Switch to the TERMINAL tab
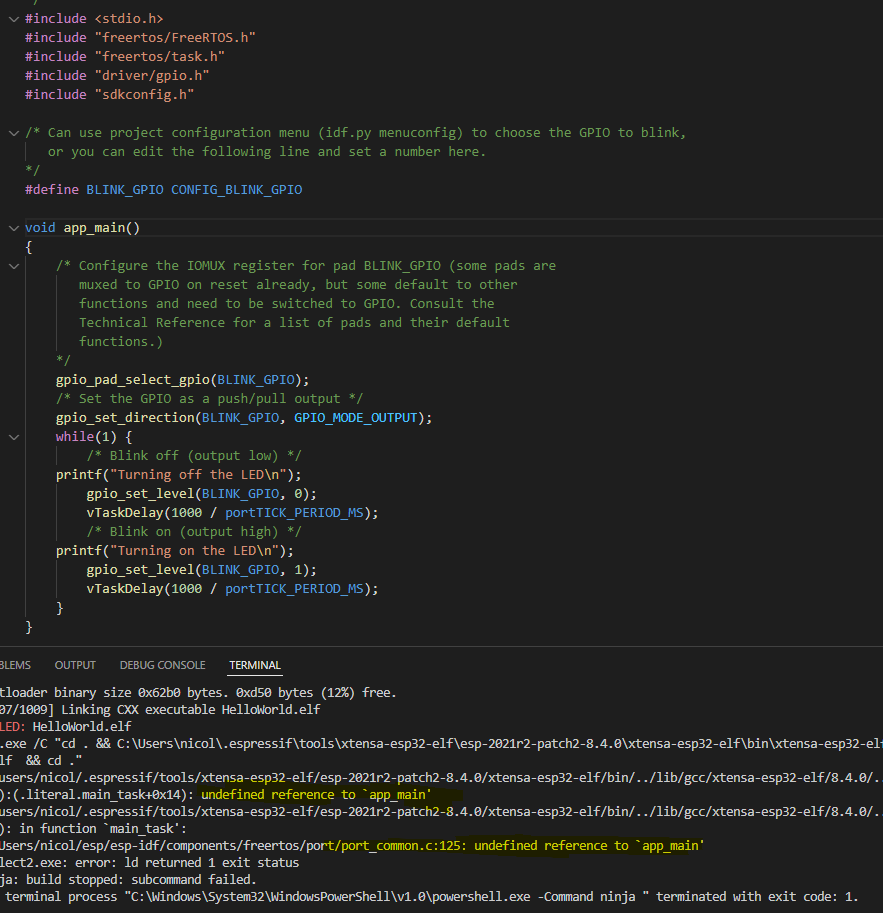This screenshot has height=913, width=883. click(x=255, y=665)
